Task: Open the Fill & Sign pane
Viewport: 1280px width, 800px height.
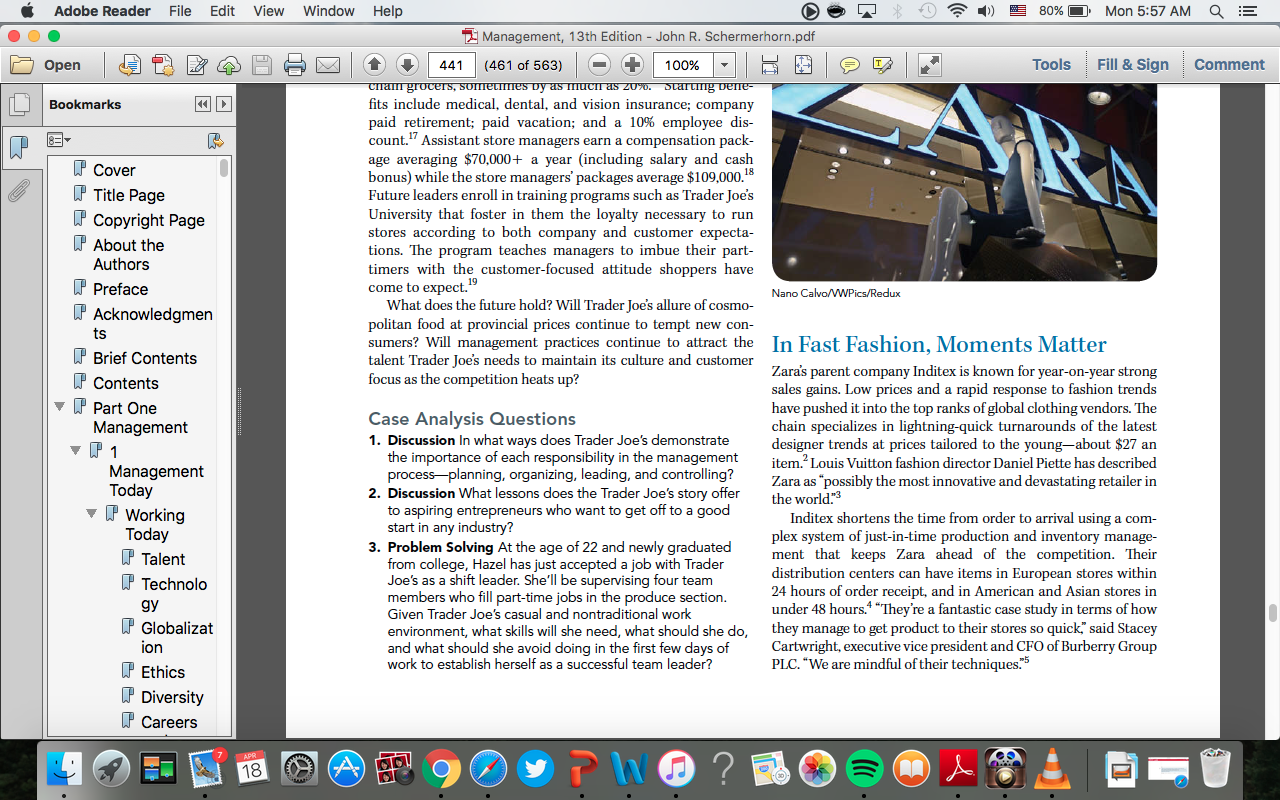Action: point(1133,65)
